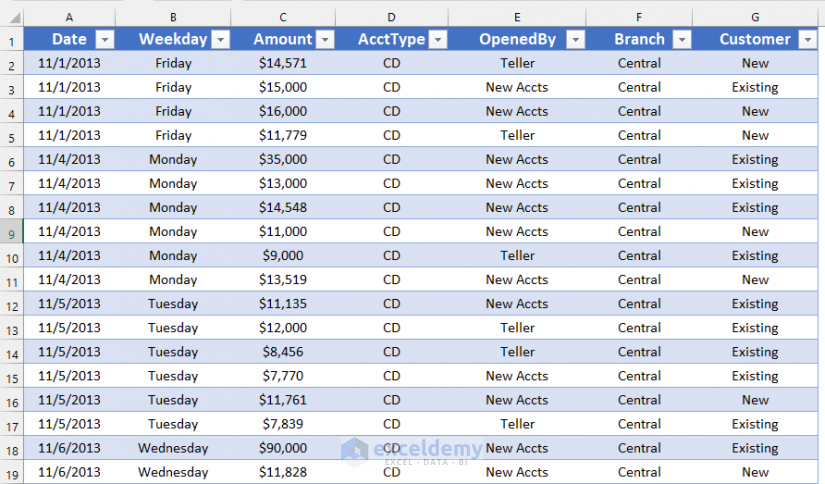Image resolution: width=825 pixels, height=484 pixels.
Task: Open the Weekday column filter dropdown
Action: pos(221,39)
